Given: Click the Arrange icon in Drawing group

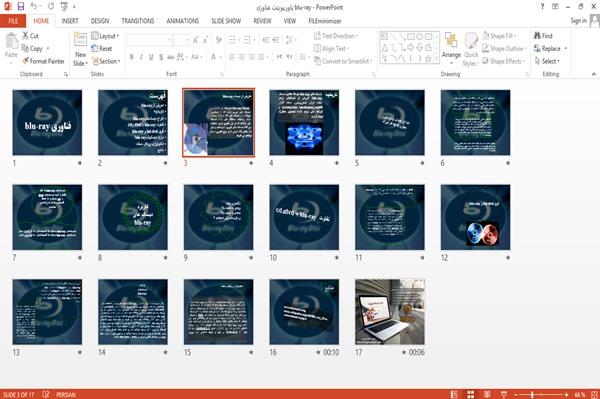Looking at the screenshot, I should click(451, 40).
